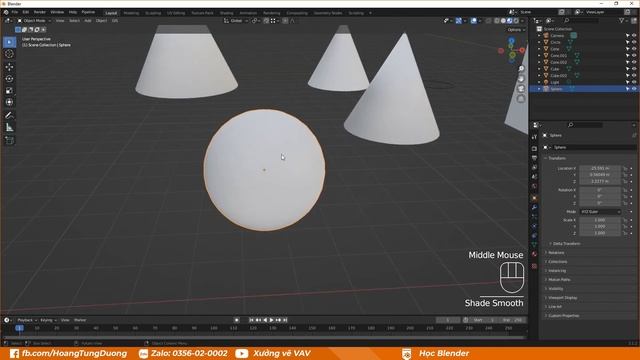
Task: Toggle selectability of the Camera object
Action: click(x=627, y=36)
